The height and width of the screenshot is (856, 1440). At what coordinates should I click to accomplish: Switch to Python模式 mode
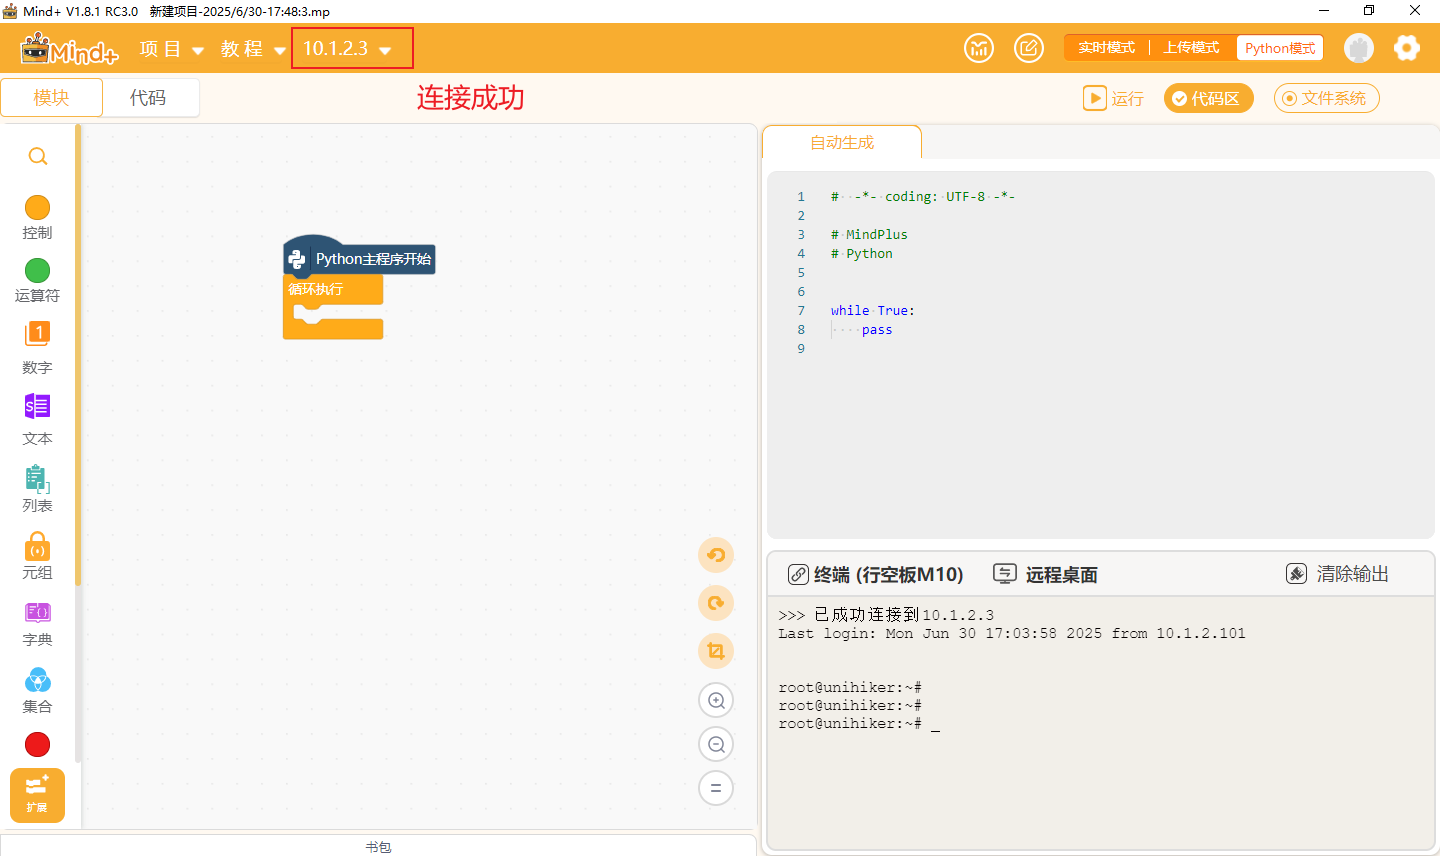[x=1280, y=48]
